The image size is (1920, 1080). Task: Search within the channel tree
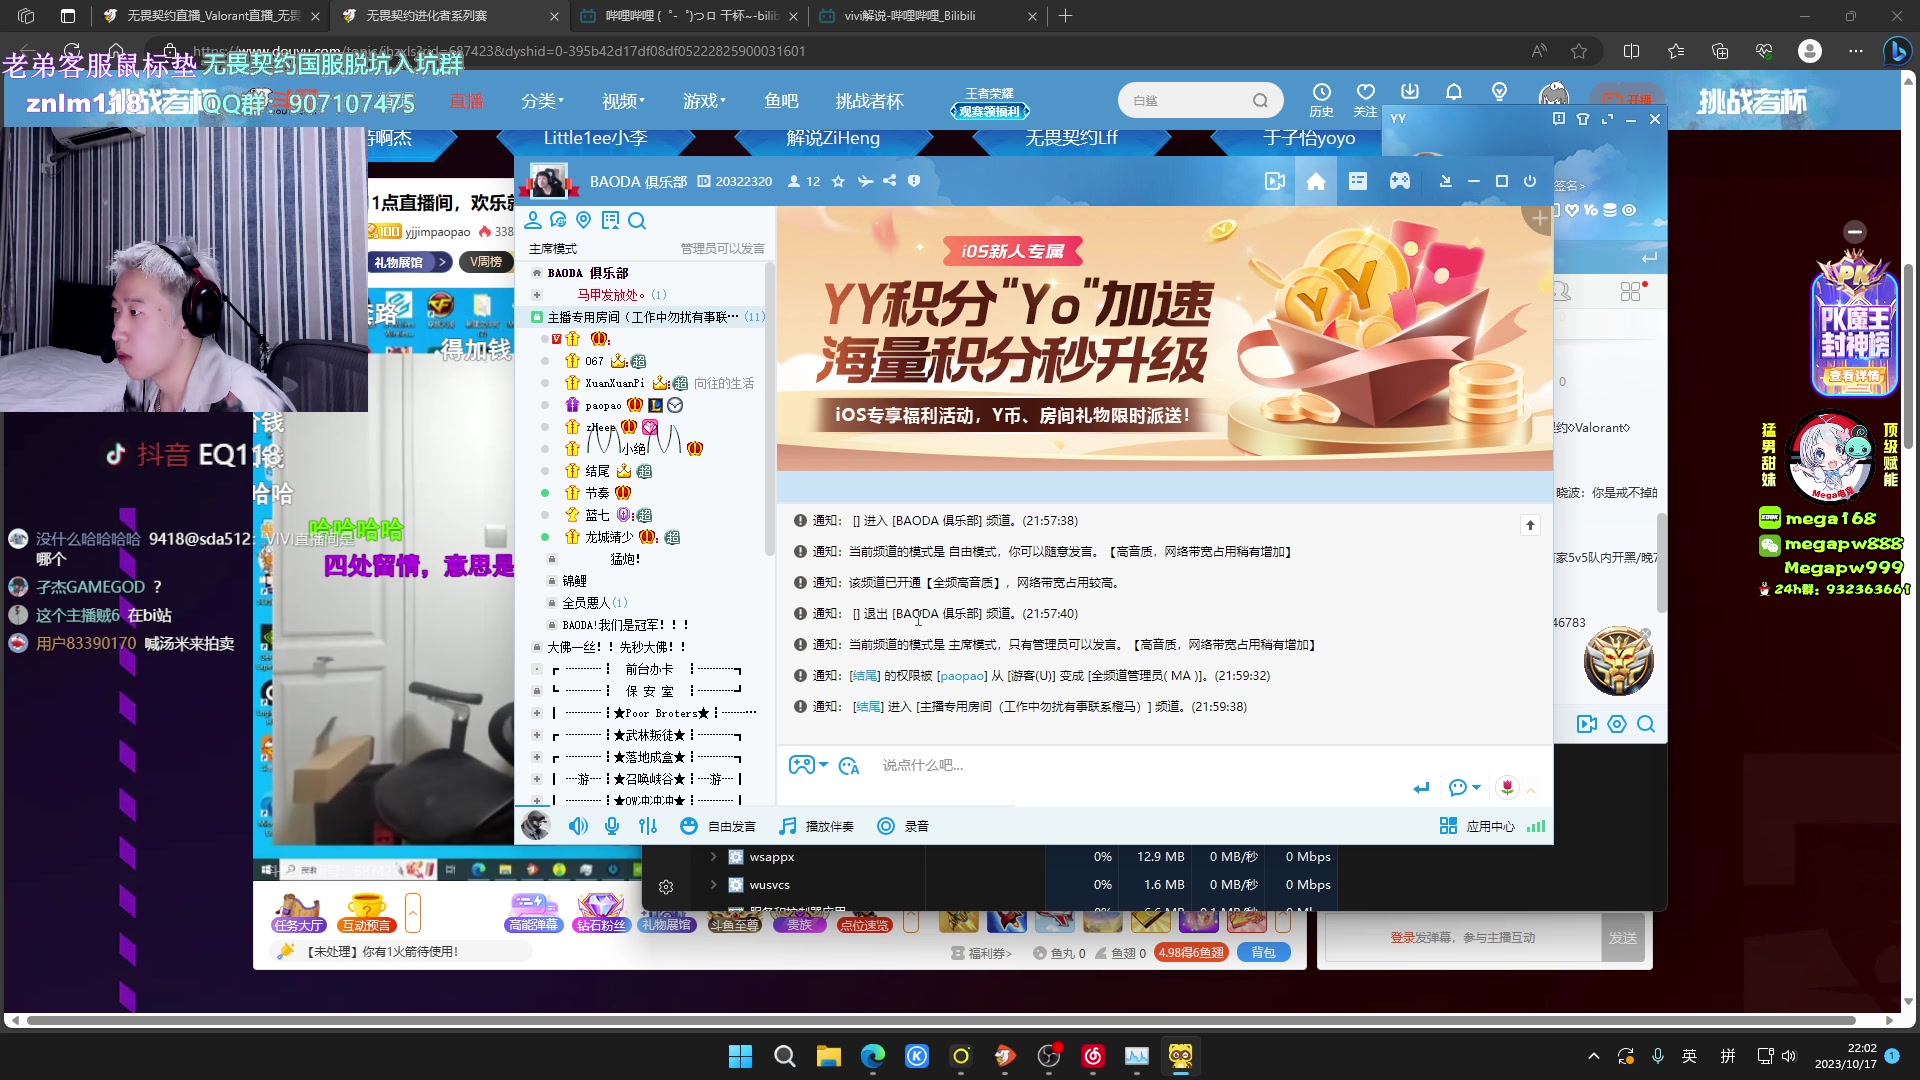tap(637, 220)
